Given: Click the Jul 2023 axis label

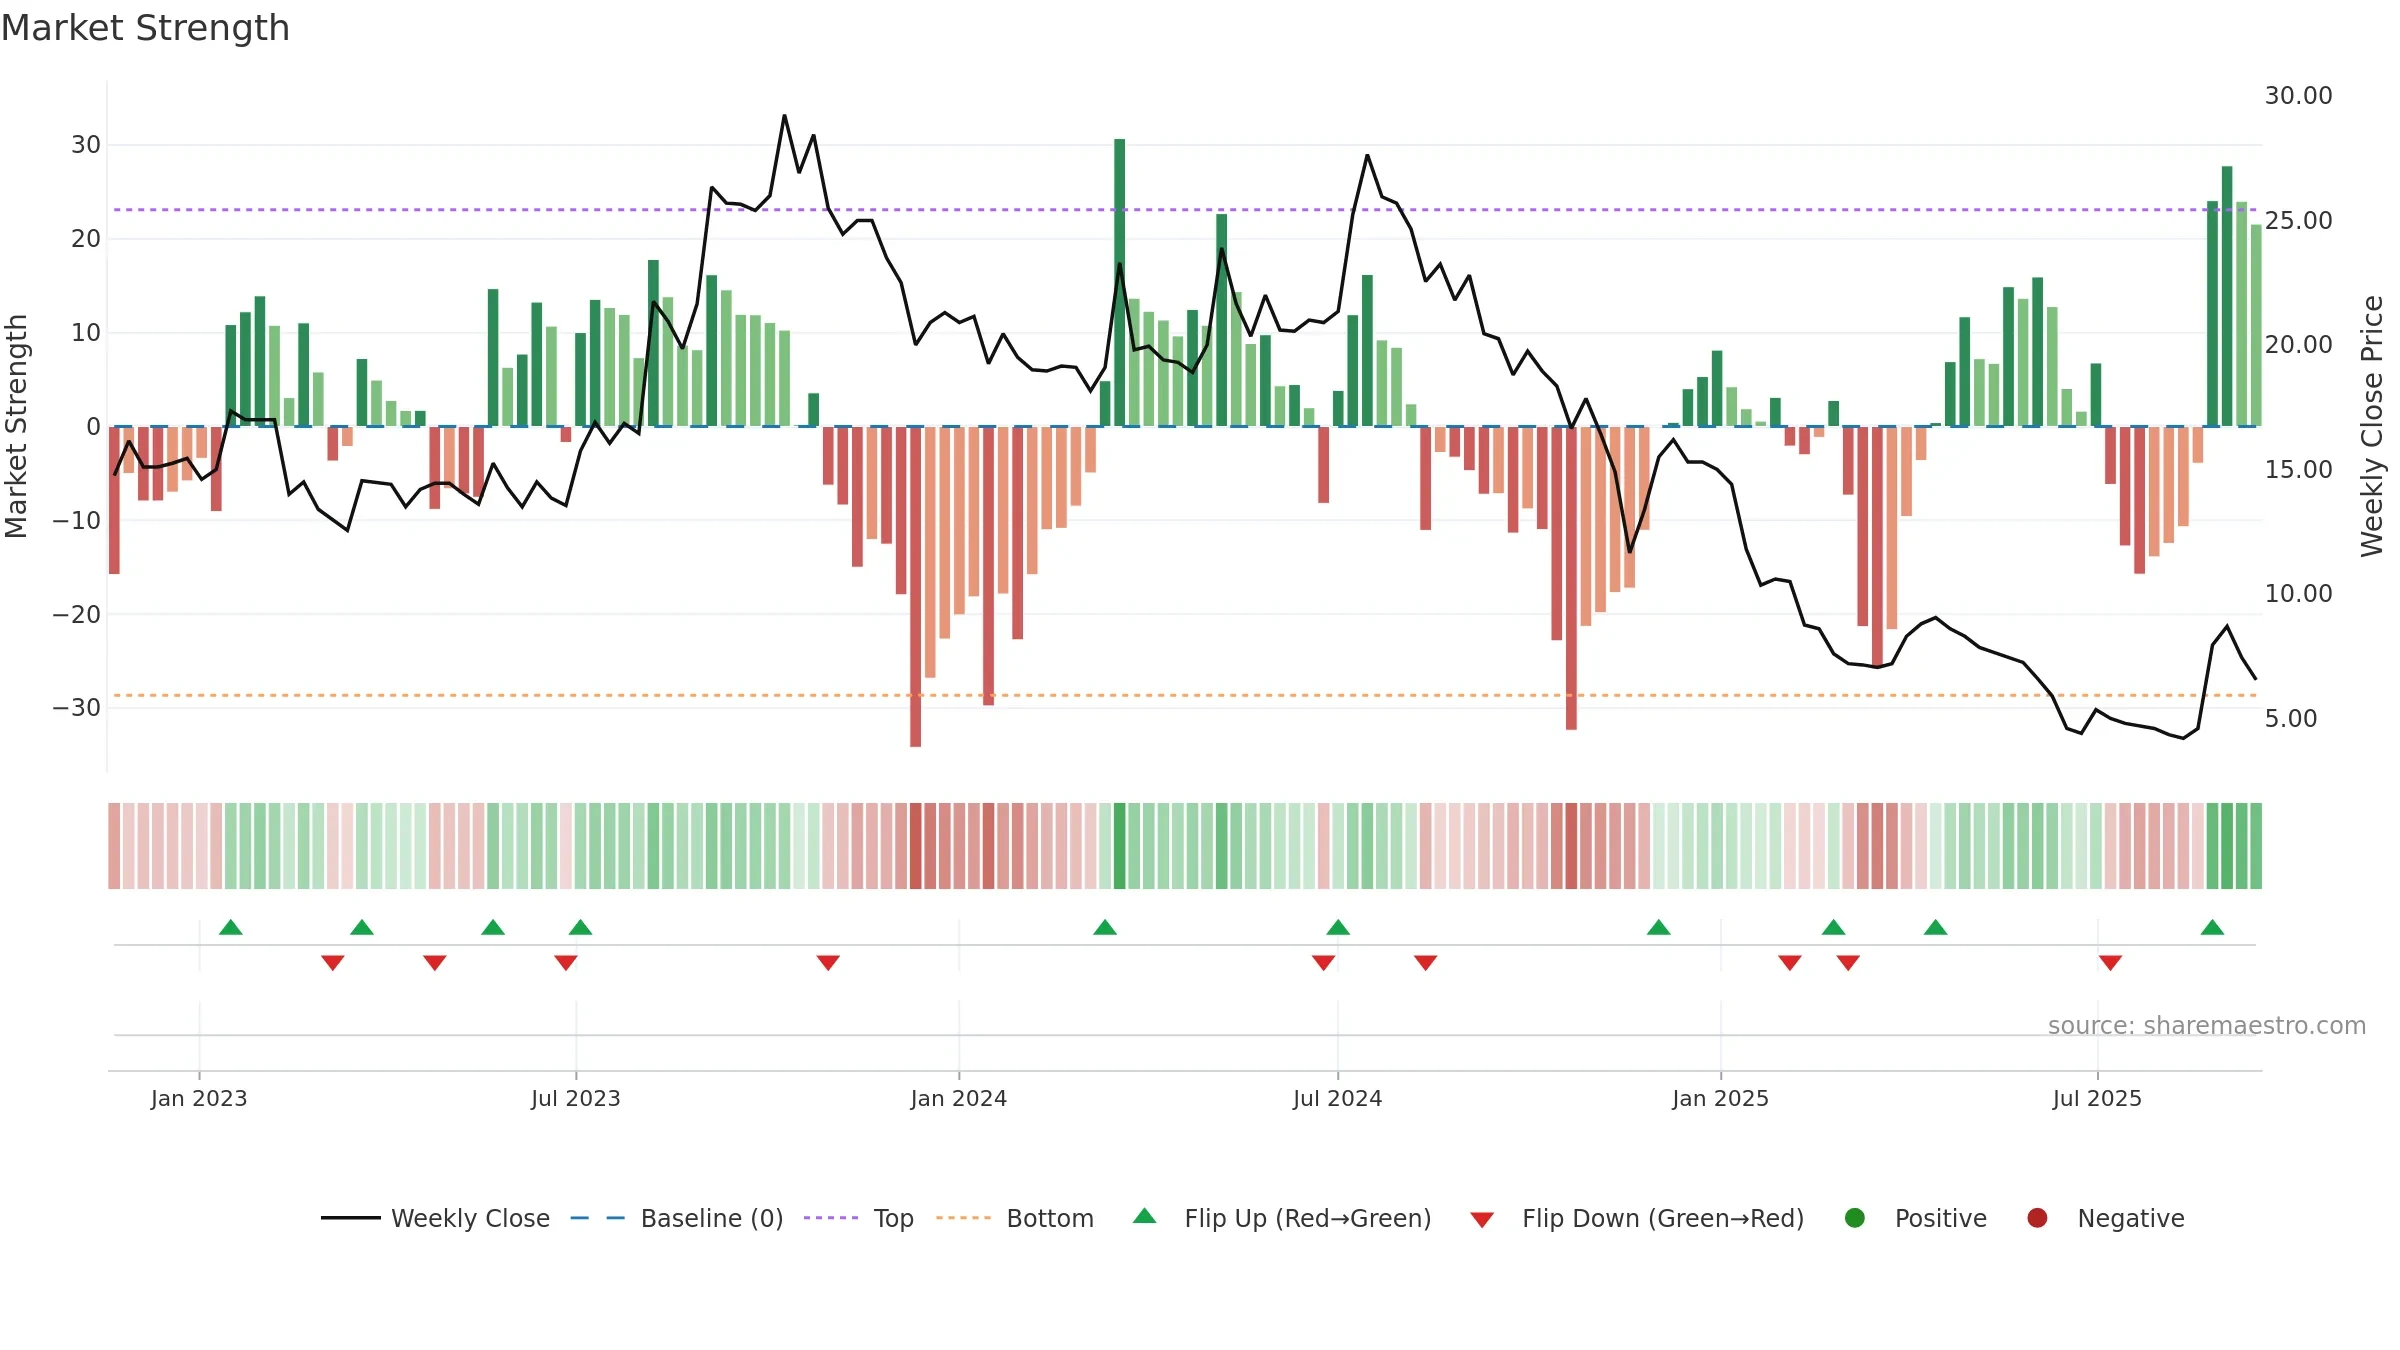Looking at the screenshot, I should click(x=576, y=1098).
